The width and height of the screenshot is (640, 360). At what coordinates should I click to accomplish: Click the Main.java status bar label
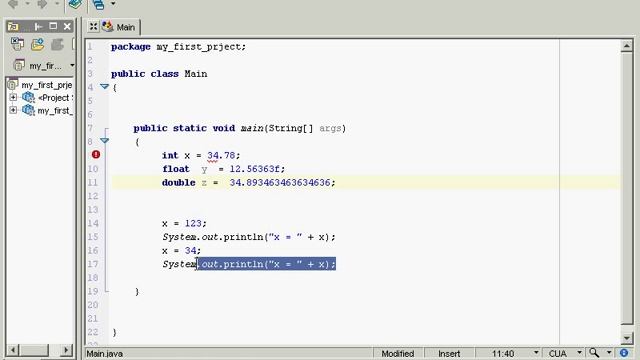click(104, 354)
